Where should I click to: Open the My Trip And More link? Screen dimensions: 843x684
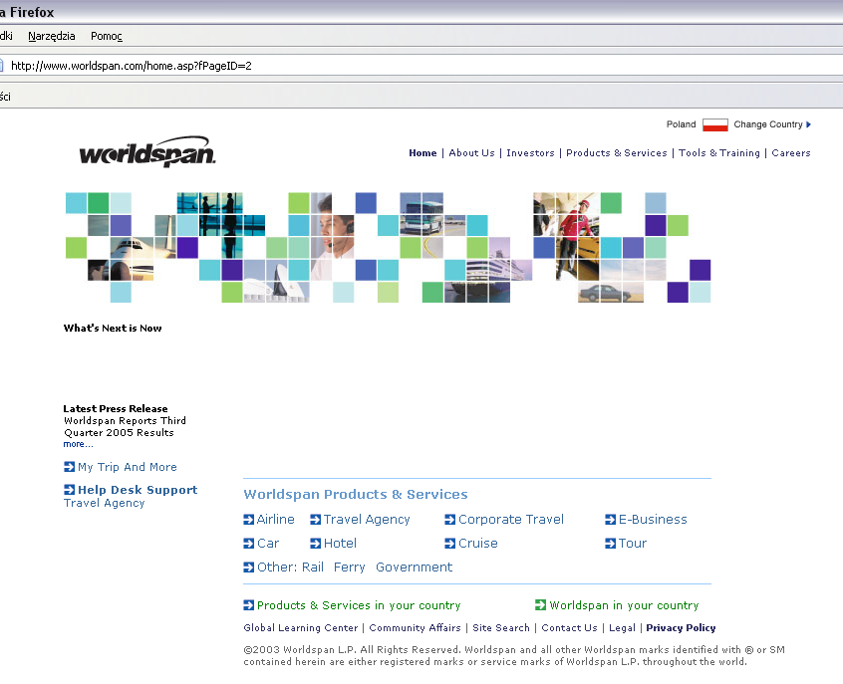(x=127, y=467)
